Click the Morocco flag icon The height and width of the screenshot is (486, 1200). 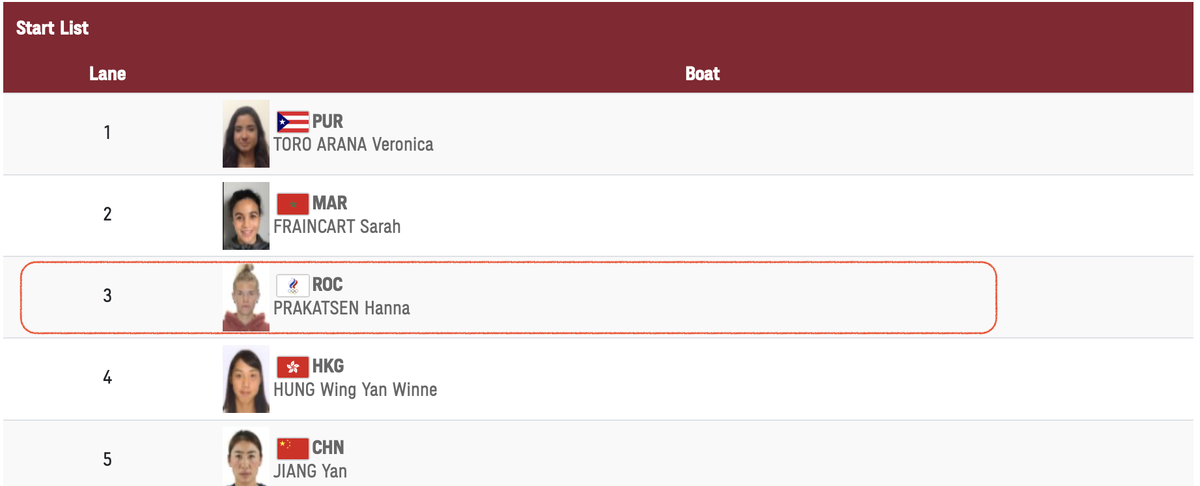coord(292,204)
